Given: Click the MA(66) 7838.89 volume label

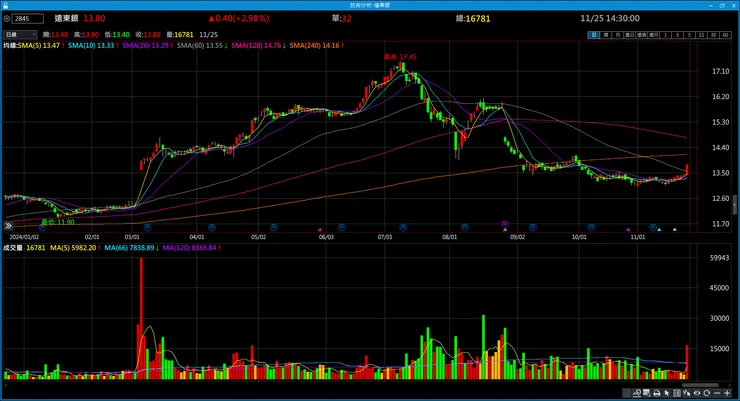Looking at the screenshot, I should (129, 248).
